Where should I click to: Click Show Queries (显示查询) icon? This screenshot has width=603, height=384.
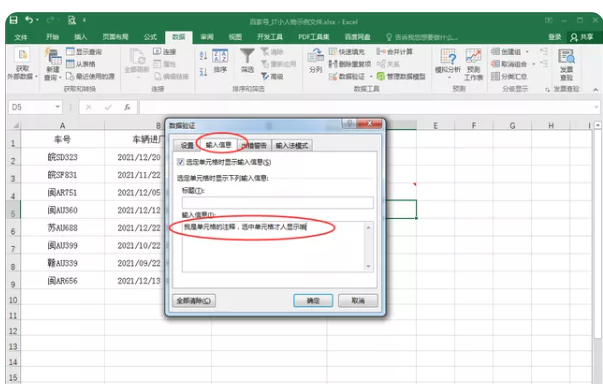click(70, 52)
